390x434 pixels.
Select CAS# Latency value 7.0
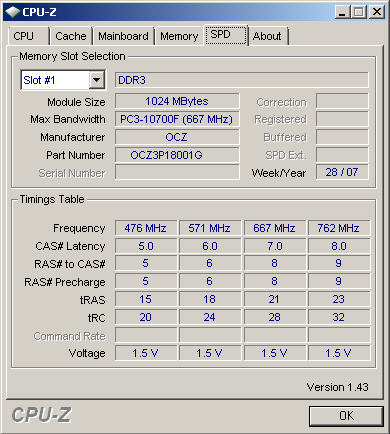click(274, 246)
